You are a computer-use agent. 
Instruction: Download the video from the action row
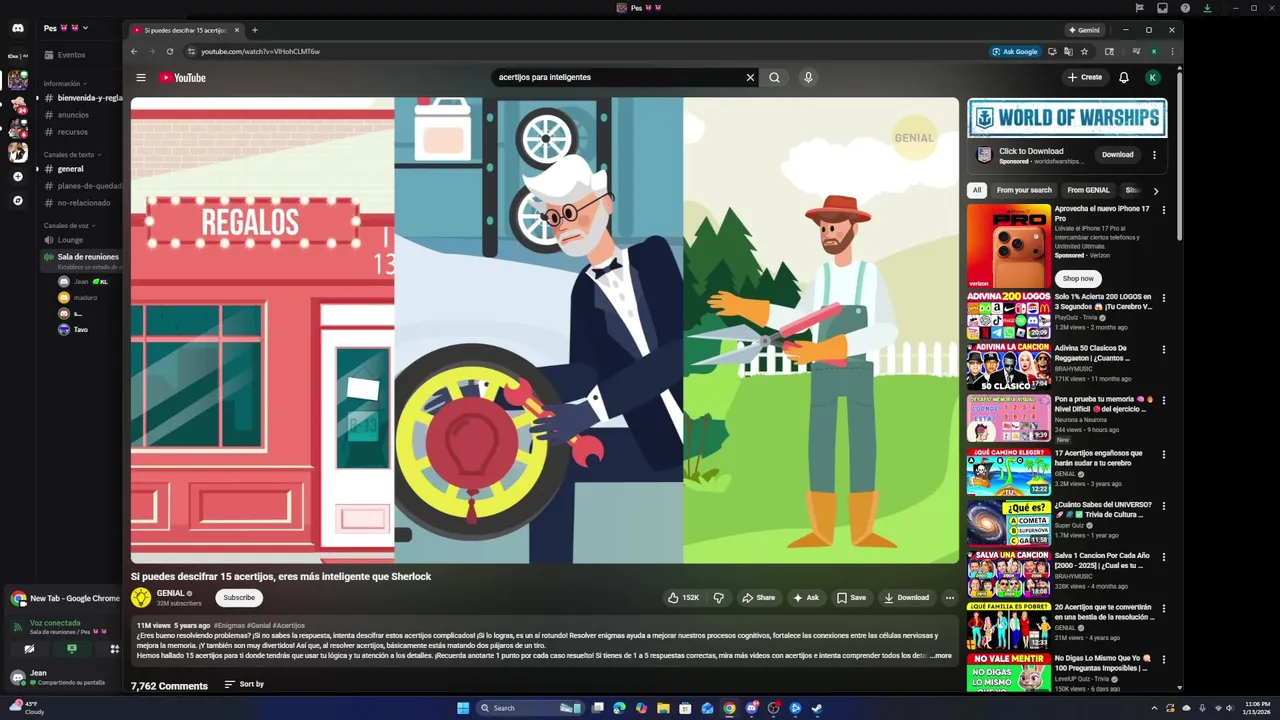point(907,597)
